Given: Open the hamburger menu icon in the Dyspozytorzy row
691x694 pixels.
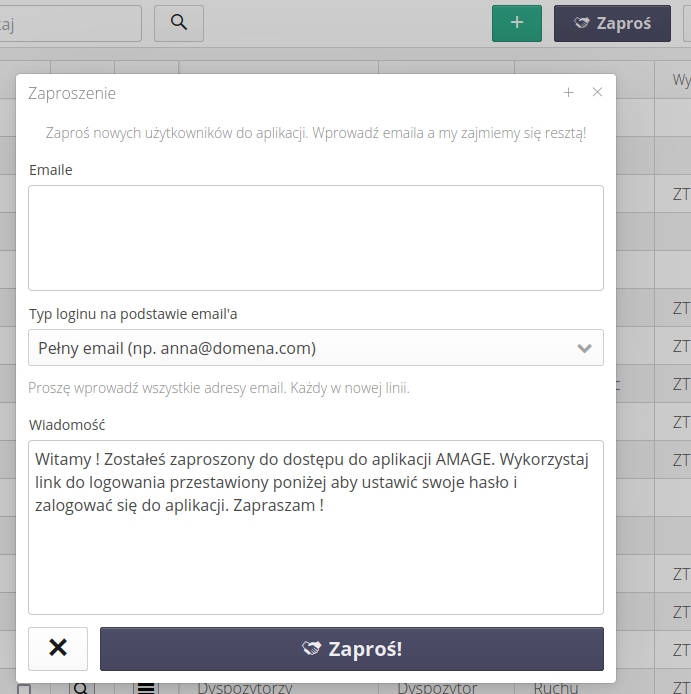Looking at the screenshot, I should click(x=146, y=688).
